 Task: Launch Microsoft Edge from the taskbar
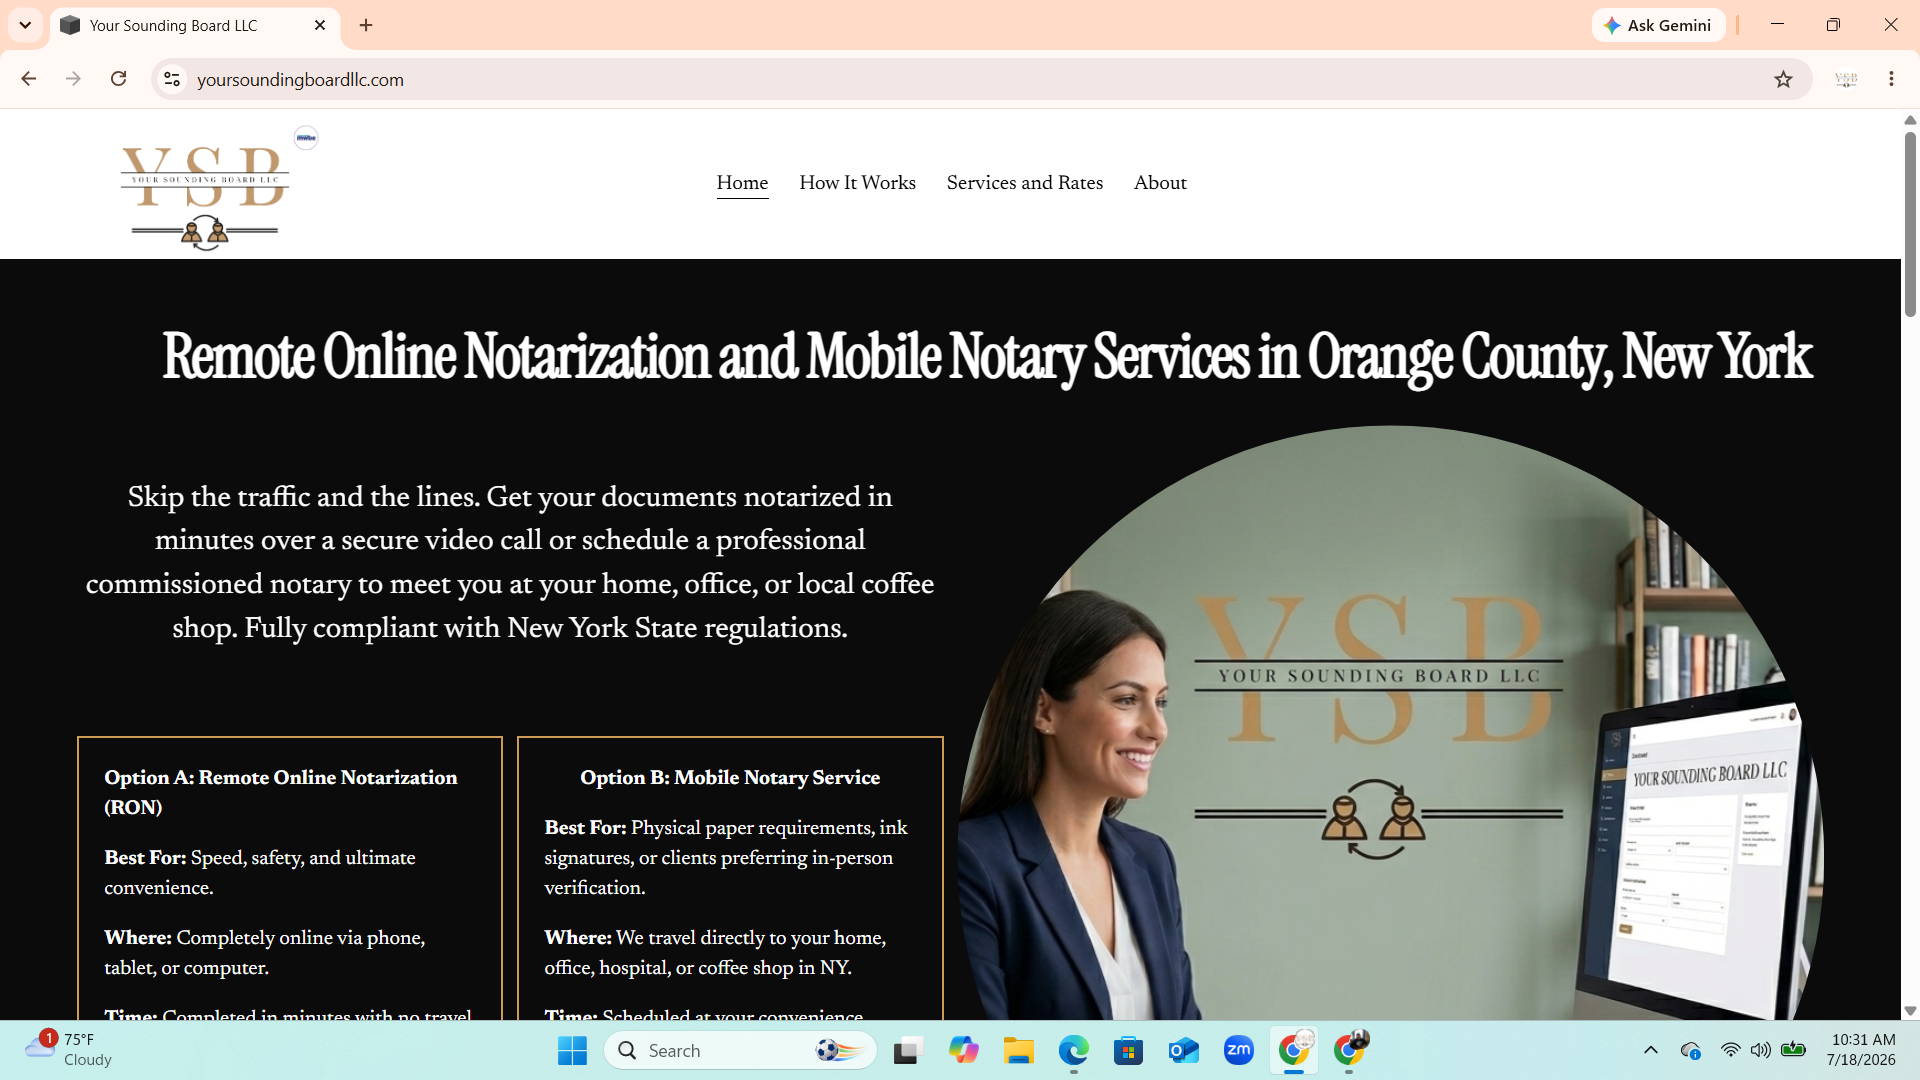click(x=1073, y=1051)
